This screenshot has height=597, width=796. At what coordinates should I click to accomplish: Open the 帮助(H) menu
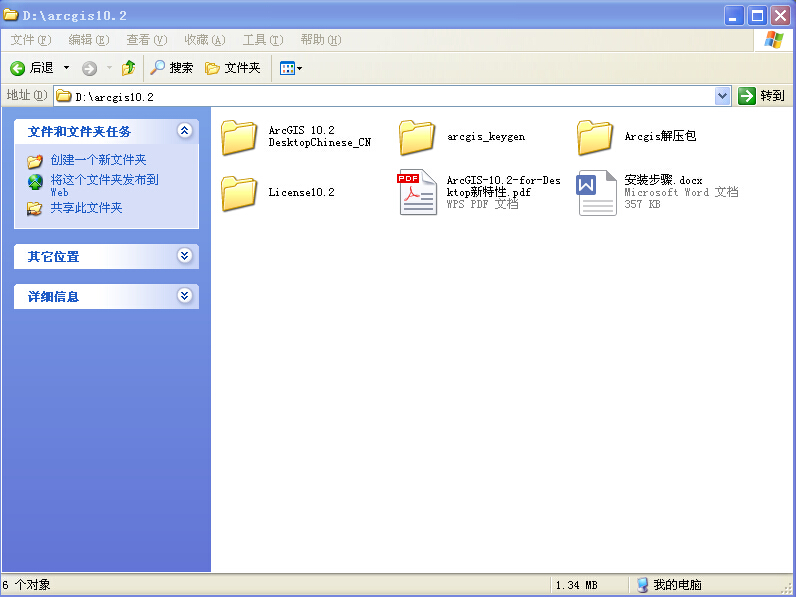321,40
